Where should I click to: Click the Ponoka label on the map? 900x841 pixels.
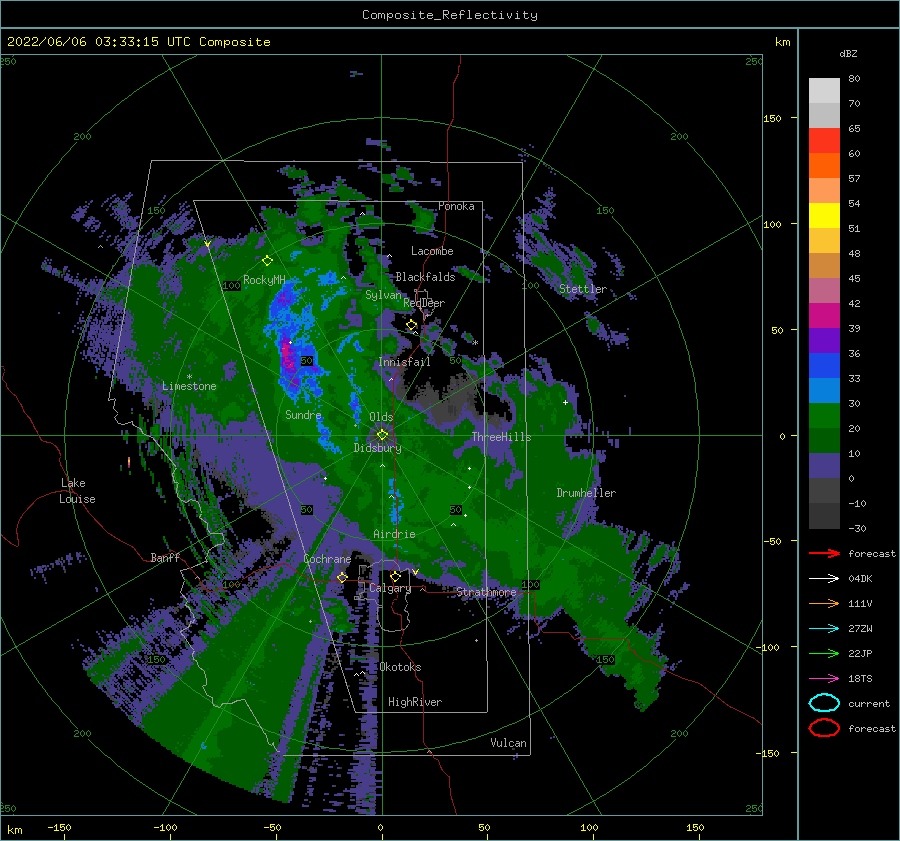(x=456, y=206)
